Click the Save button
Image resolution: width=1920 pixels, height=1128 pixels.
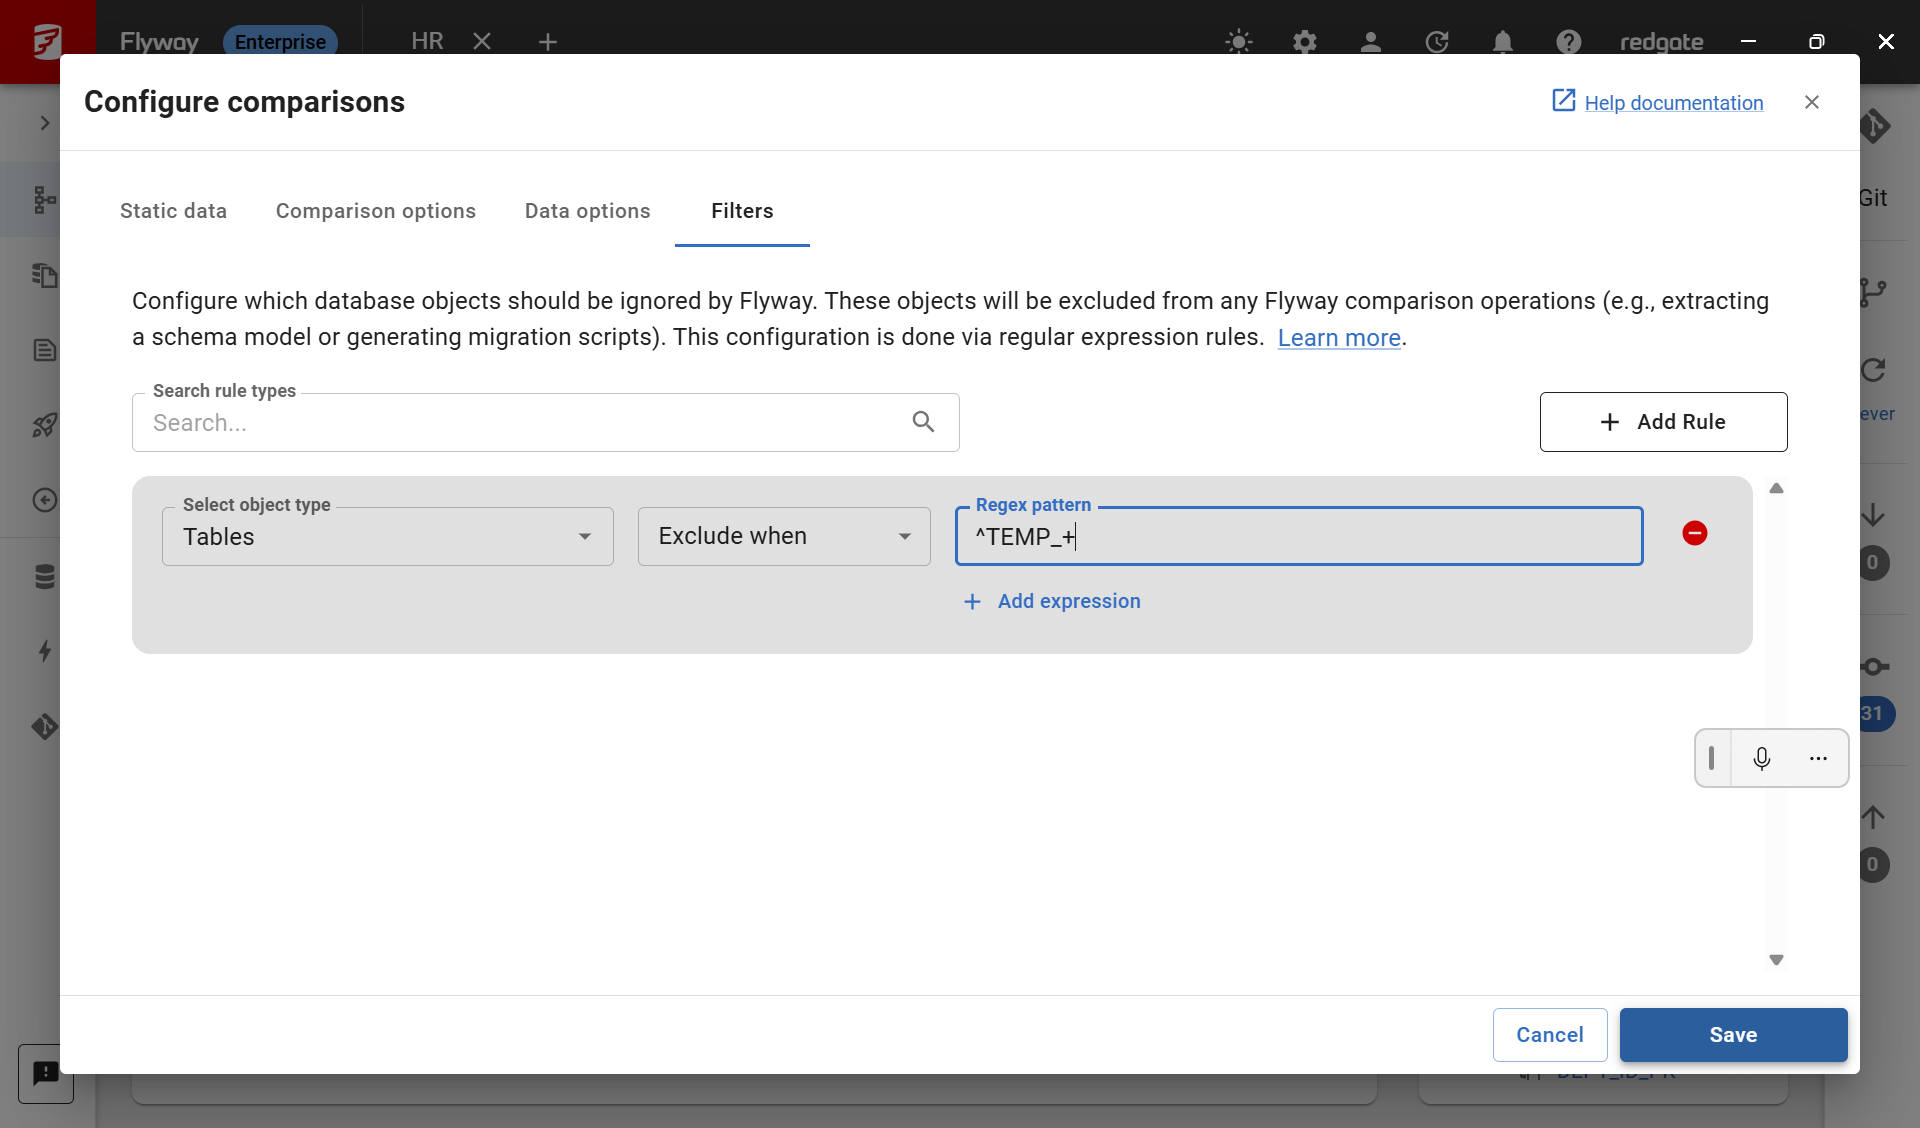coord(1732,1035)
